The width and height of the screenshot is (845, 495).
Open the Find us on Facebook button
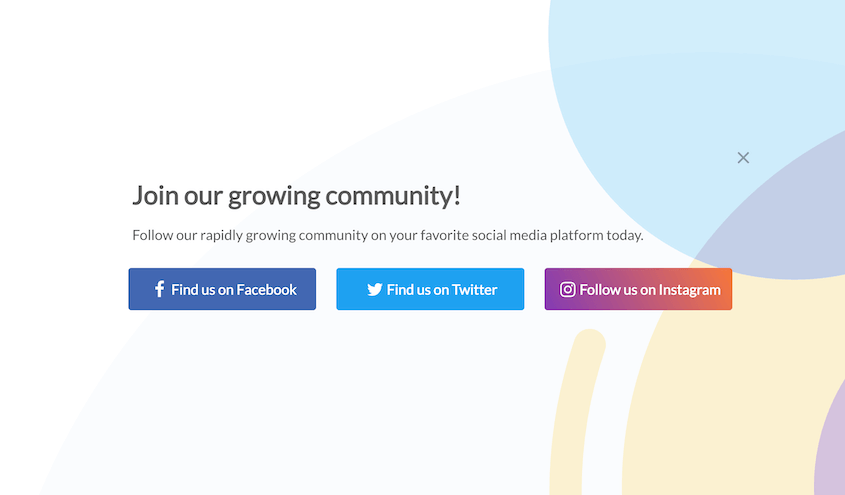click(x=222, y=289)
